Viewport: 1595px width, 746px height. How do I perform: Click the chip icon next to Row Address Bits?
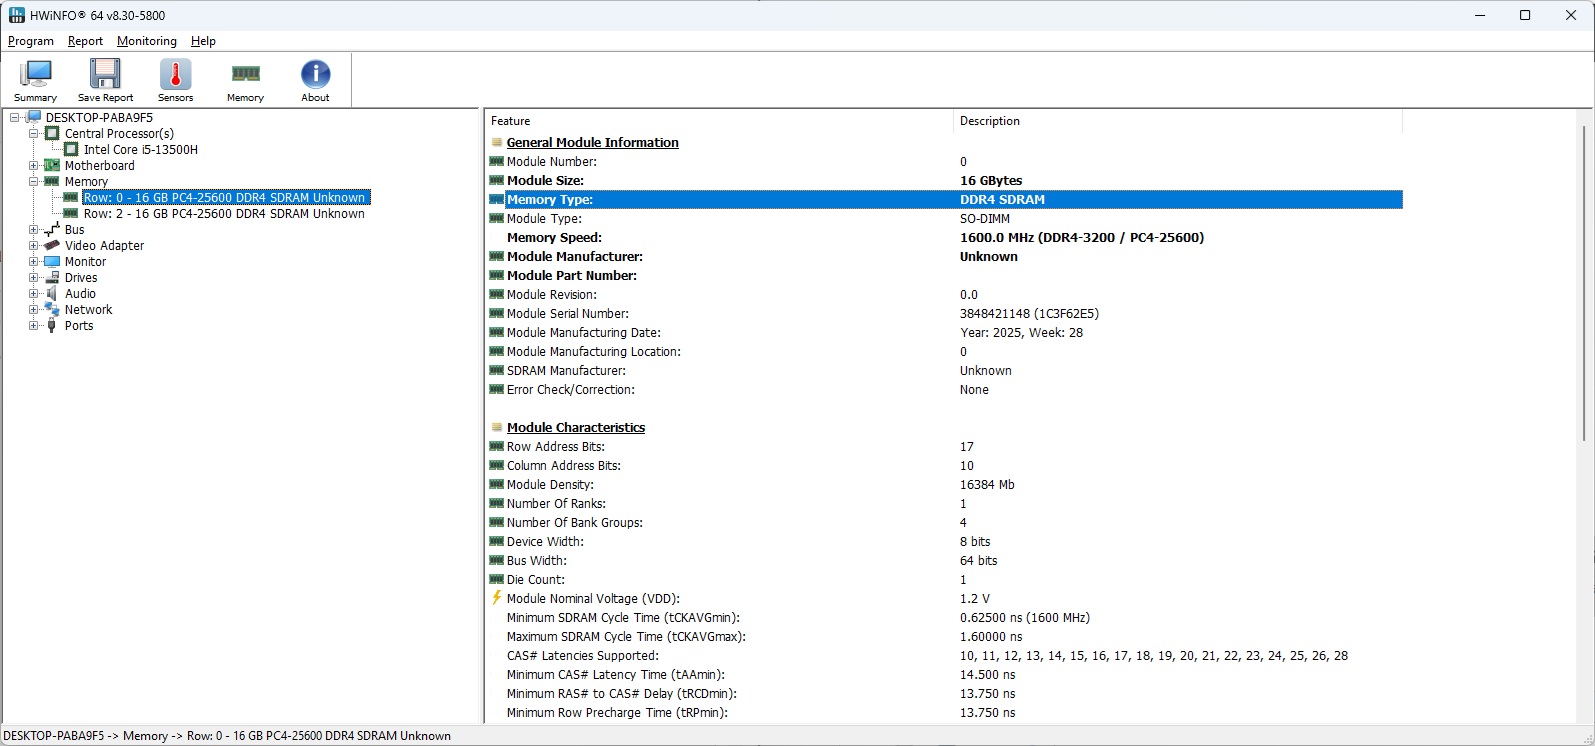coord(497,447)
